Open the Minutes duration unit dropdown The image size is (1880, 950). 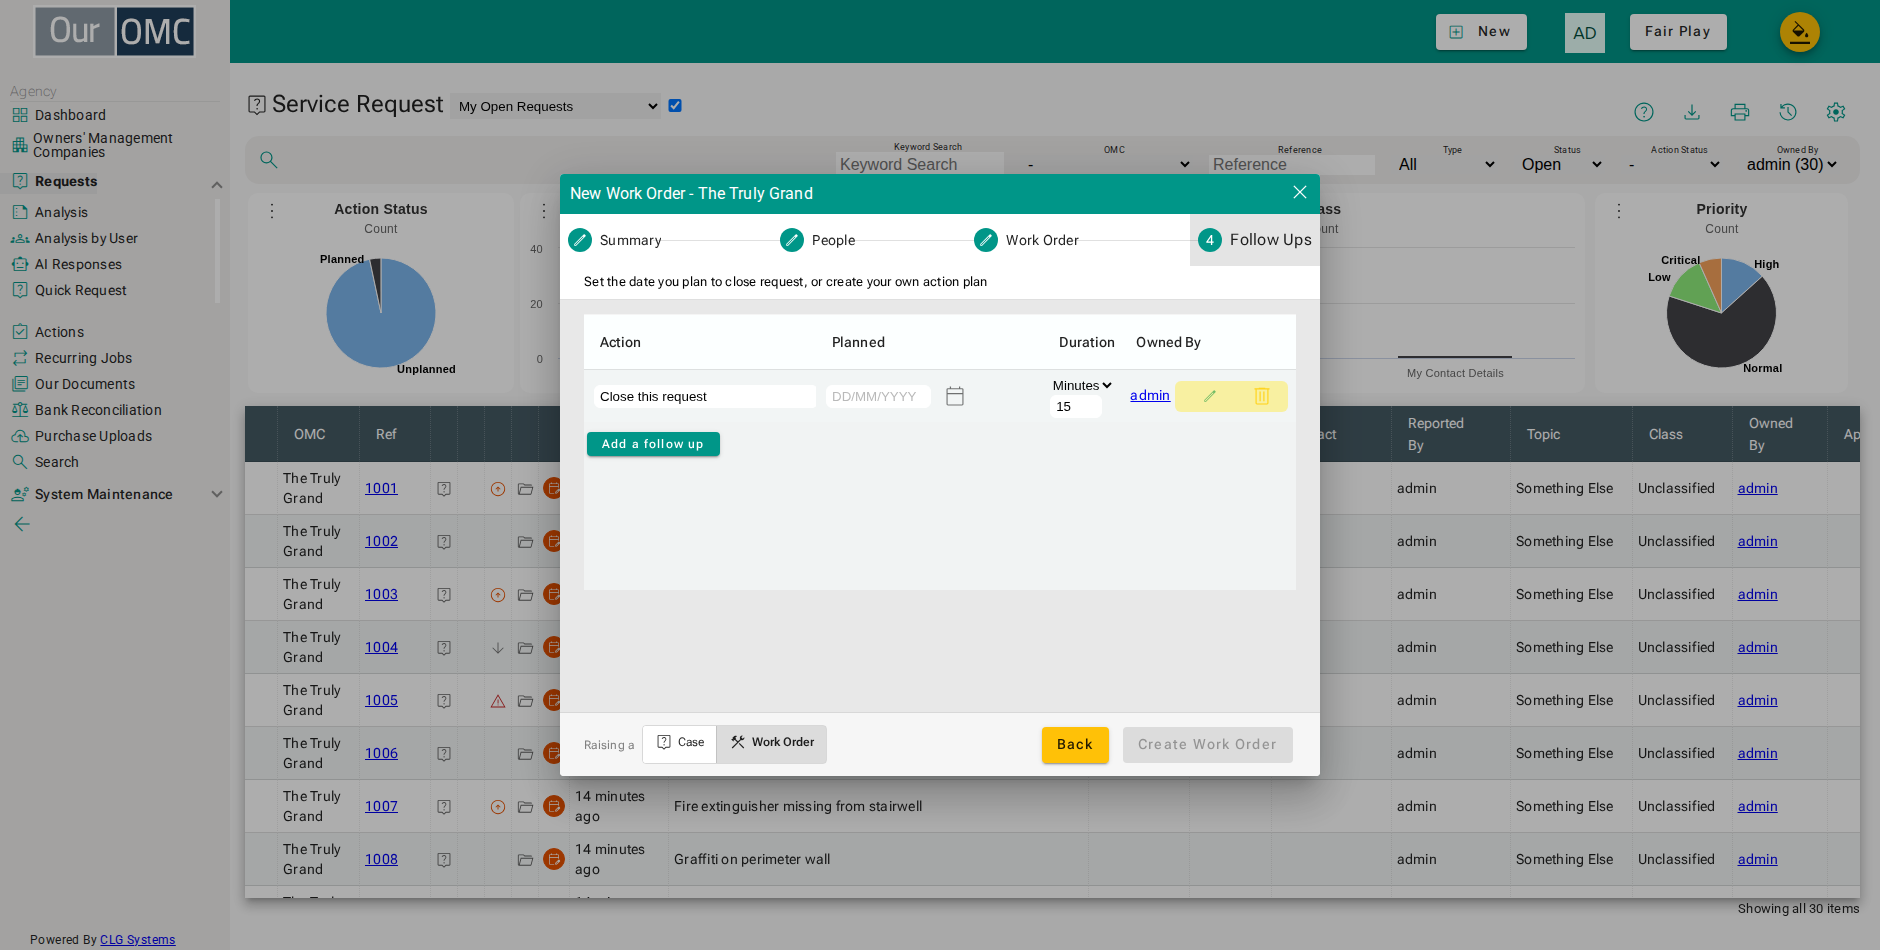[x=1081, y=385]
